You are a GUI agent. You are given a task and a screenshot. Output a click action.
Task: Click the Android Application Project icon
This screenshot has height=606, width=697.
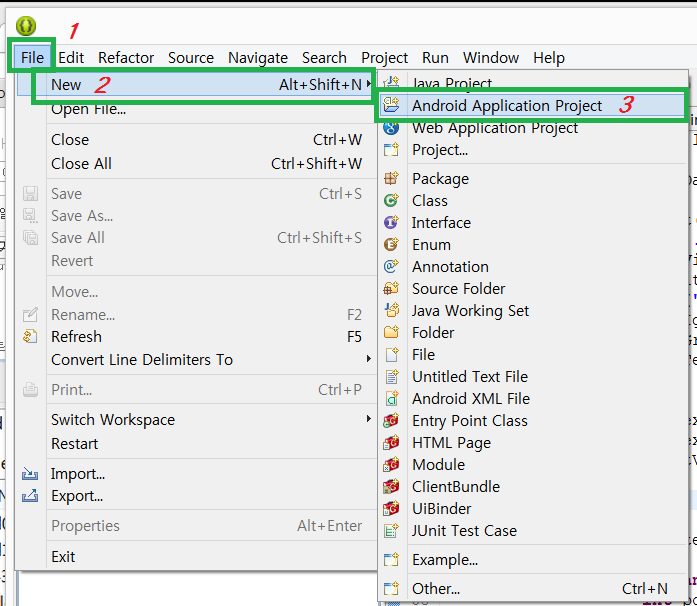tap(391, 105)
